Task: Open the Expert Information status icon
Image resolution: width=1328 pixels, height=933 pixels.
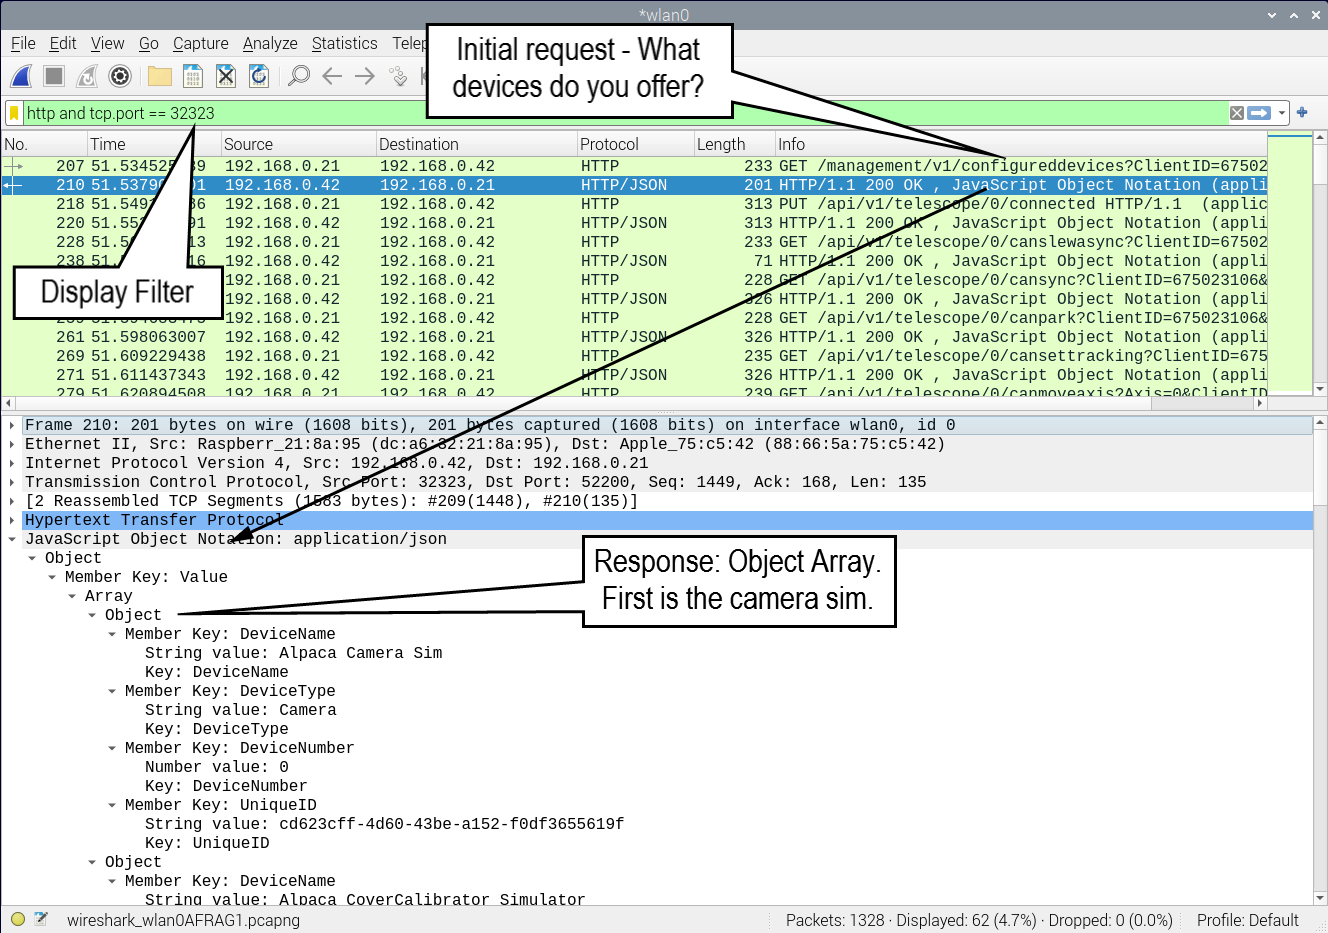Action: click(17, 919)
